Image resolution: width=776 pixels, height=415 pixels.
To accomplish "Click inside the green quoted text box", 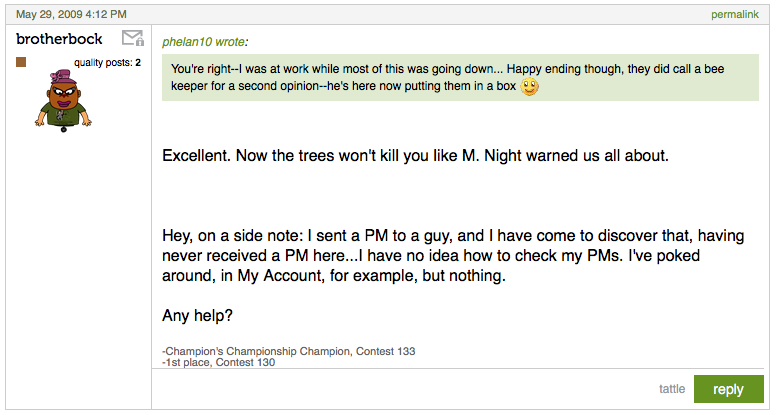I will coord(400,77).
